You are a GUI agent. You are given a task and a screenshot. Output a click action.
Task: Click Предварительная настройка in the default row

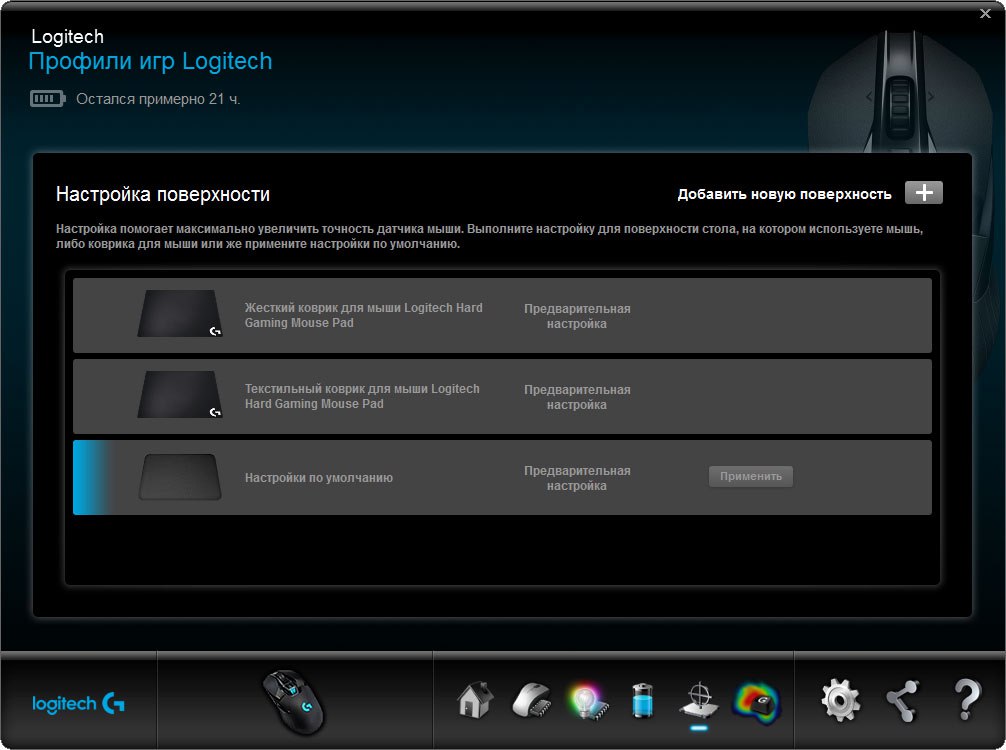(x=577, y=478)
